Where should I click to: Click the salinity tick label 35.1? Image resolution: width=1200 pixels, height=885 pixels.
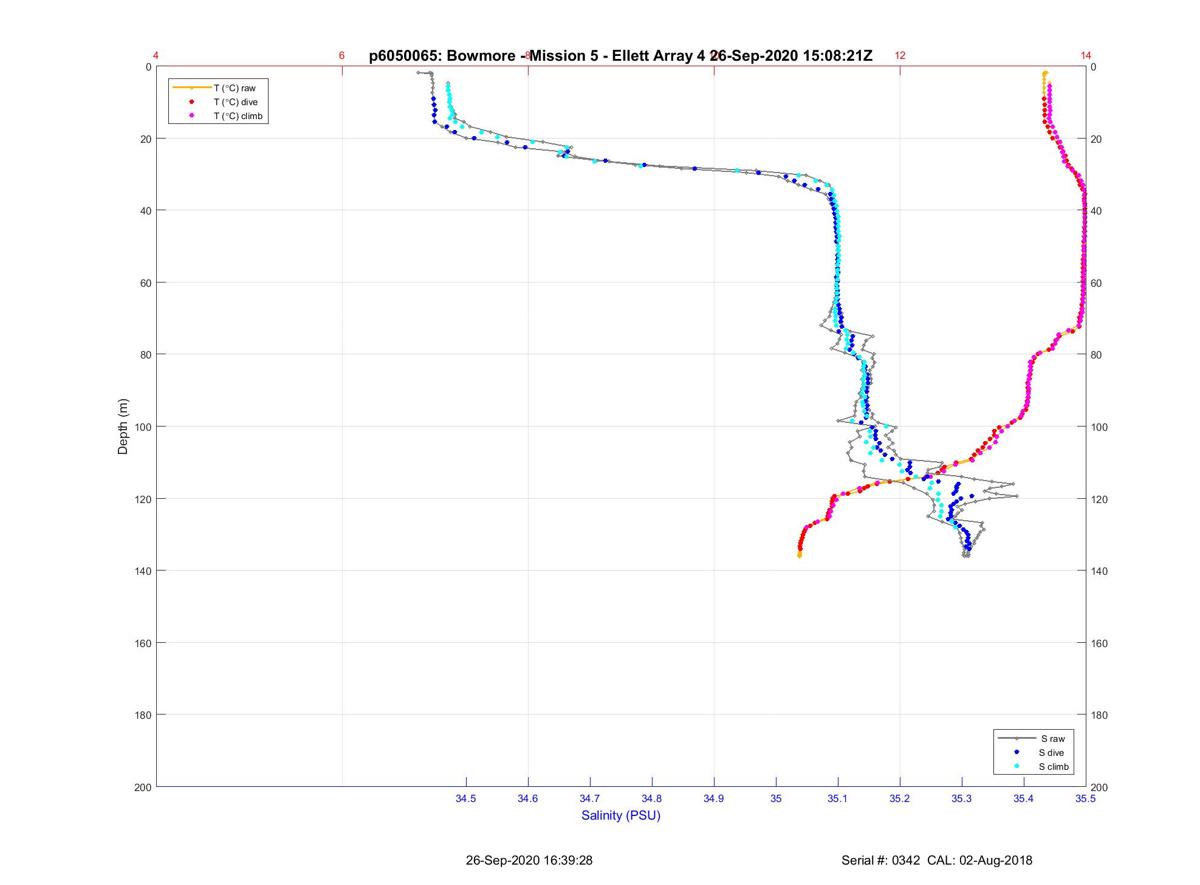click(x=838, y=798)
